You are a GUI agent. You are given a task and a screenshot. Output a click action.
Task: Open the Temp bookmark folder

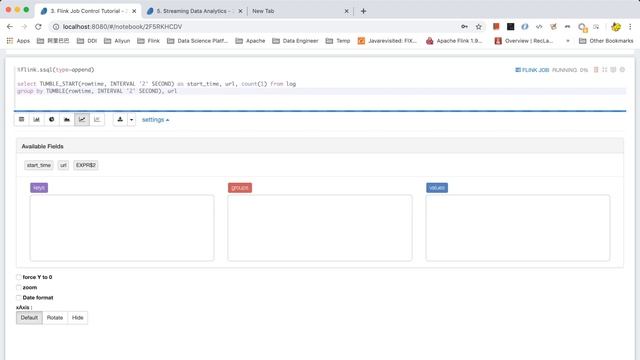pyautogui.click(x=338, y=41)
